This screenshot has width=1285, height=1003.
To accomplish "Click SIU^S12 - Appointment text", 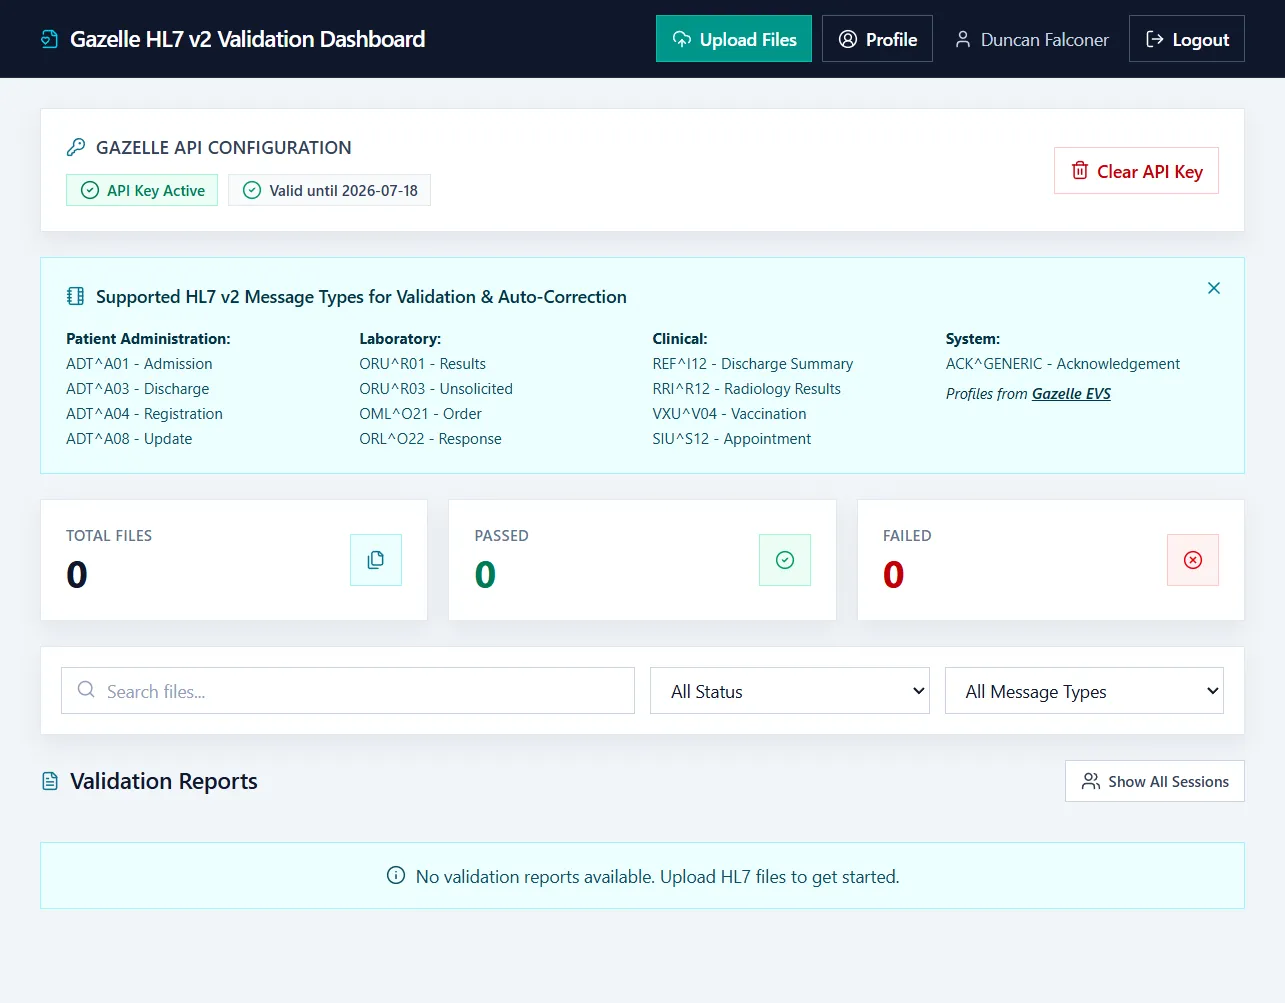I will coord(732,439).
